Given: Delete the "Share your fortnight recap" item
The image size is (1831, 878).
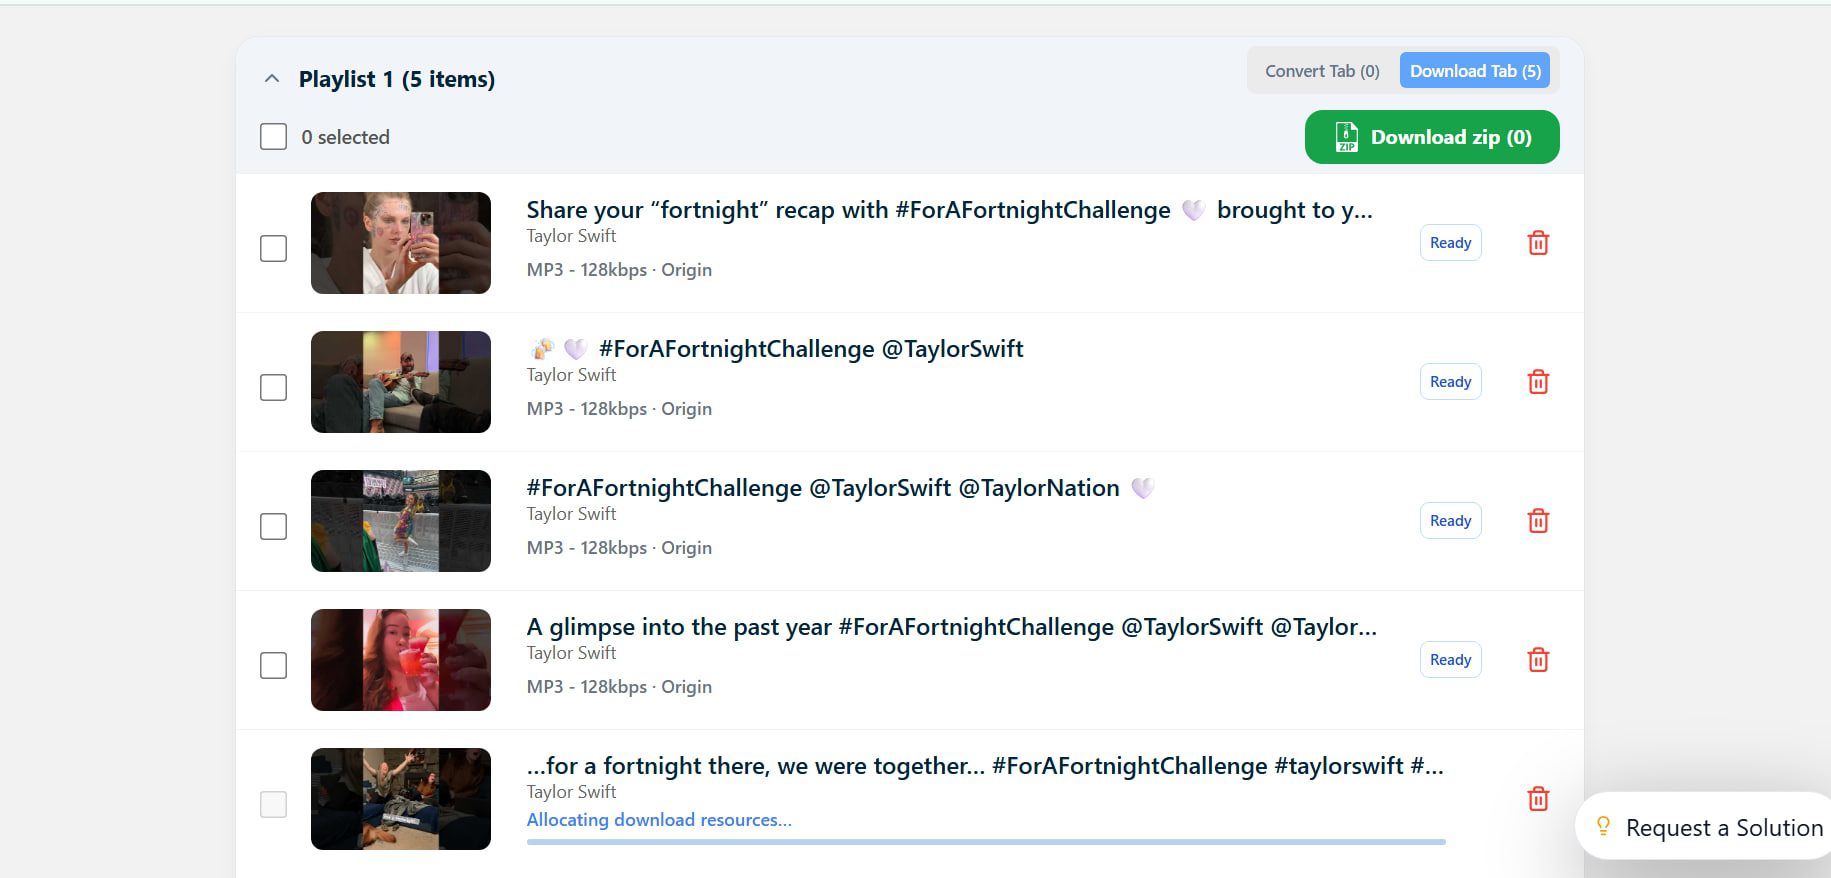Looking at the screenshot, I should (x=1538, y=243).
